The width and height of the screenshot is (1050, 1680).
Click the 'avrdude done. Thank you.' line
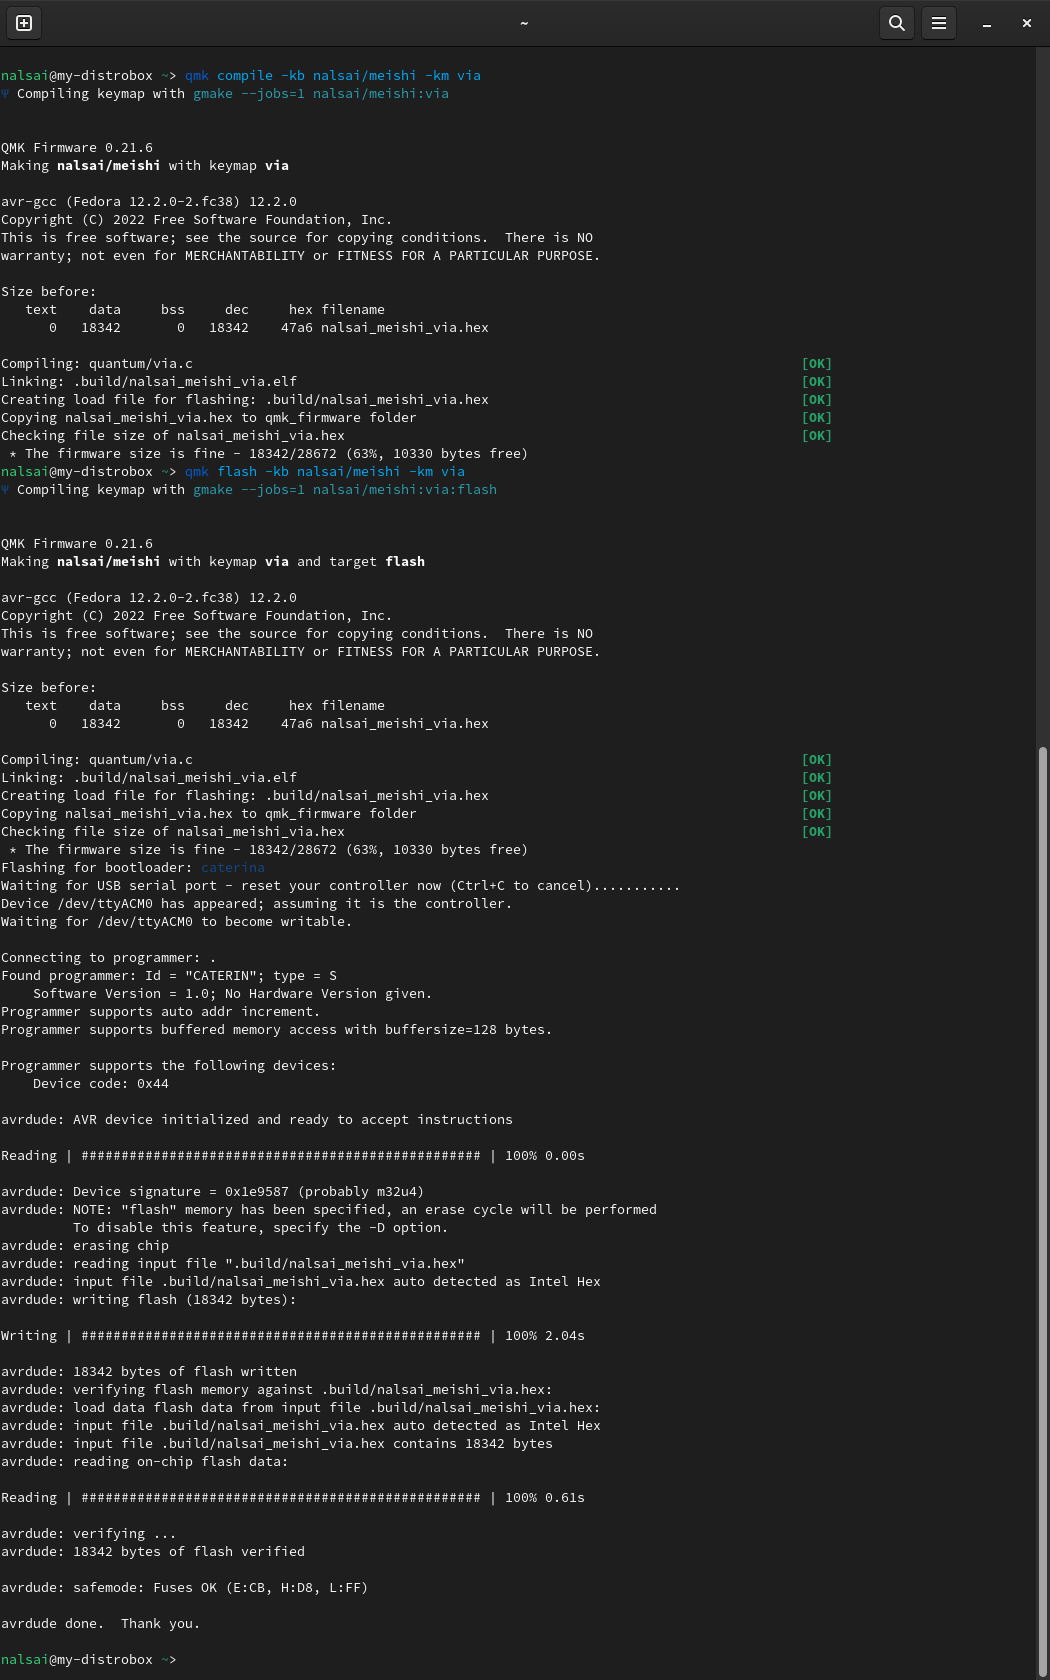pyautogui.click(x=100, y=1624)
